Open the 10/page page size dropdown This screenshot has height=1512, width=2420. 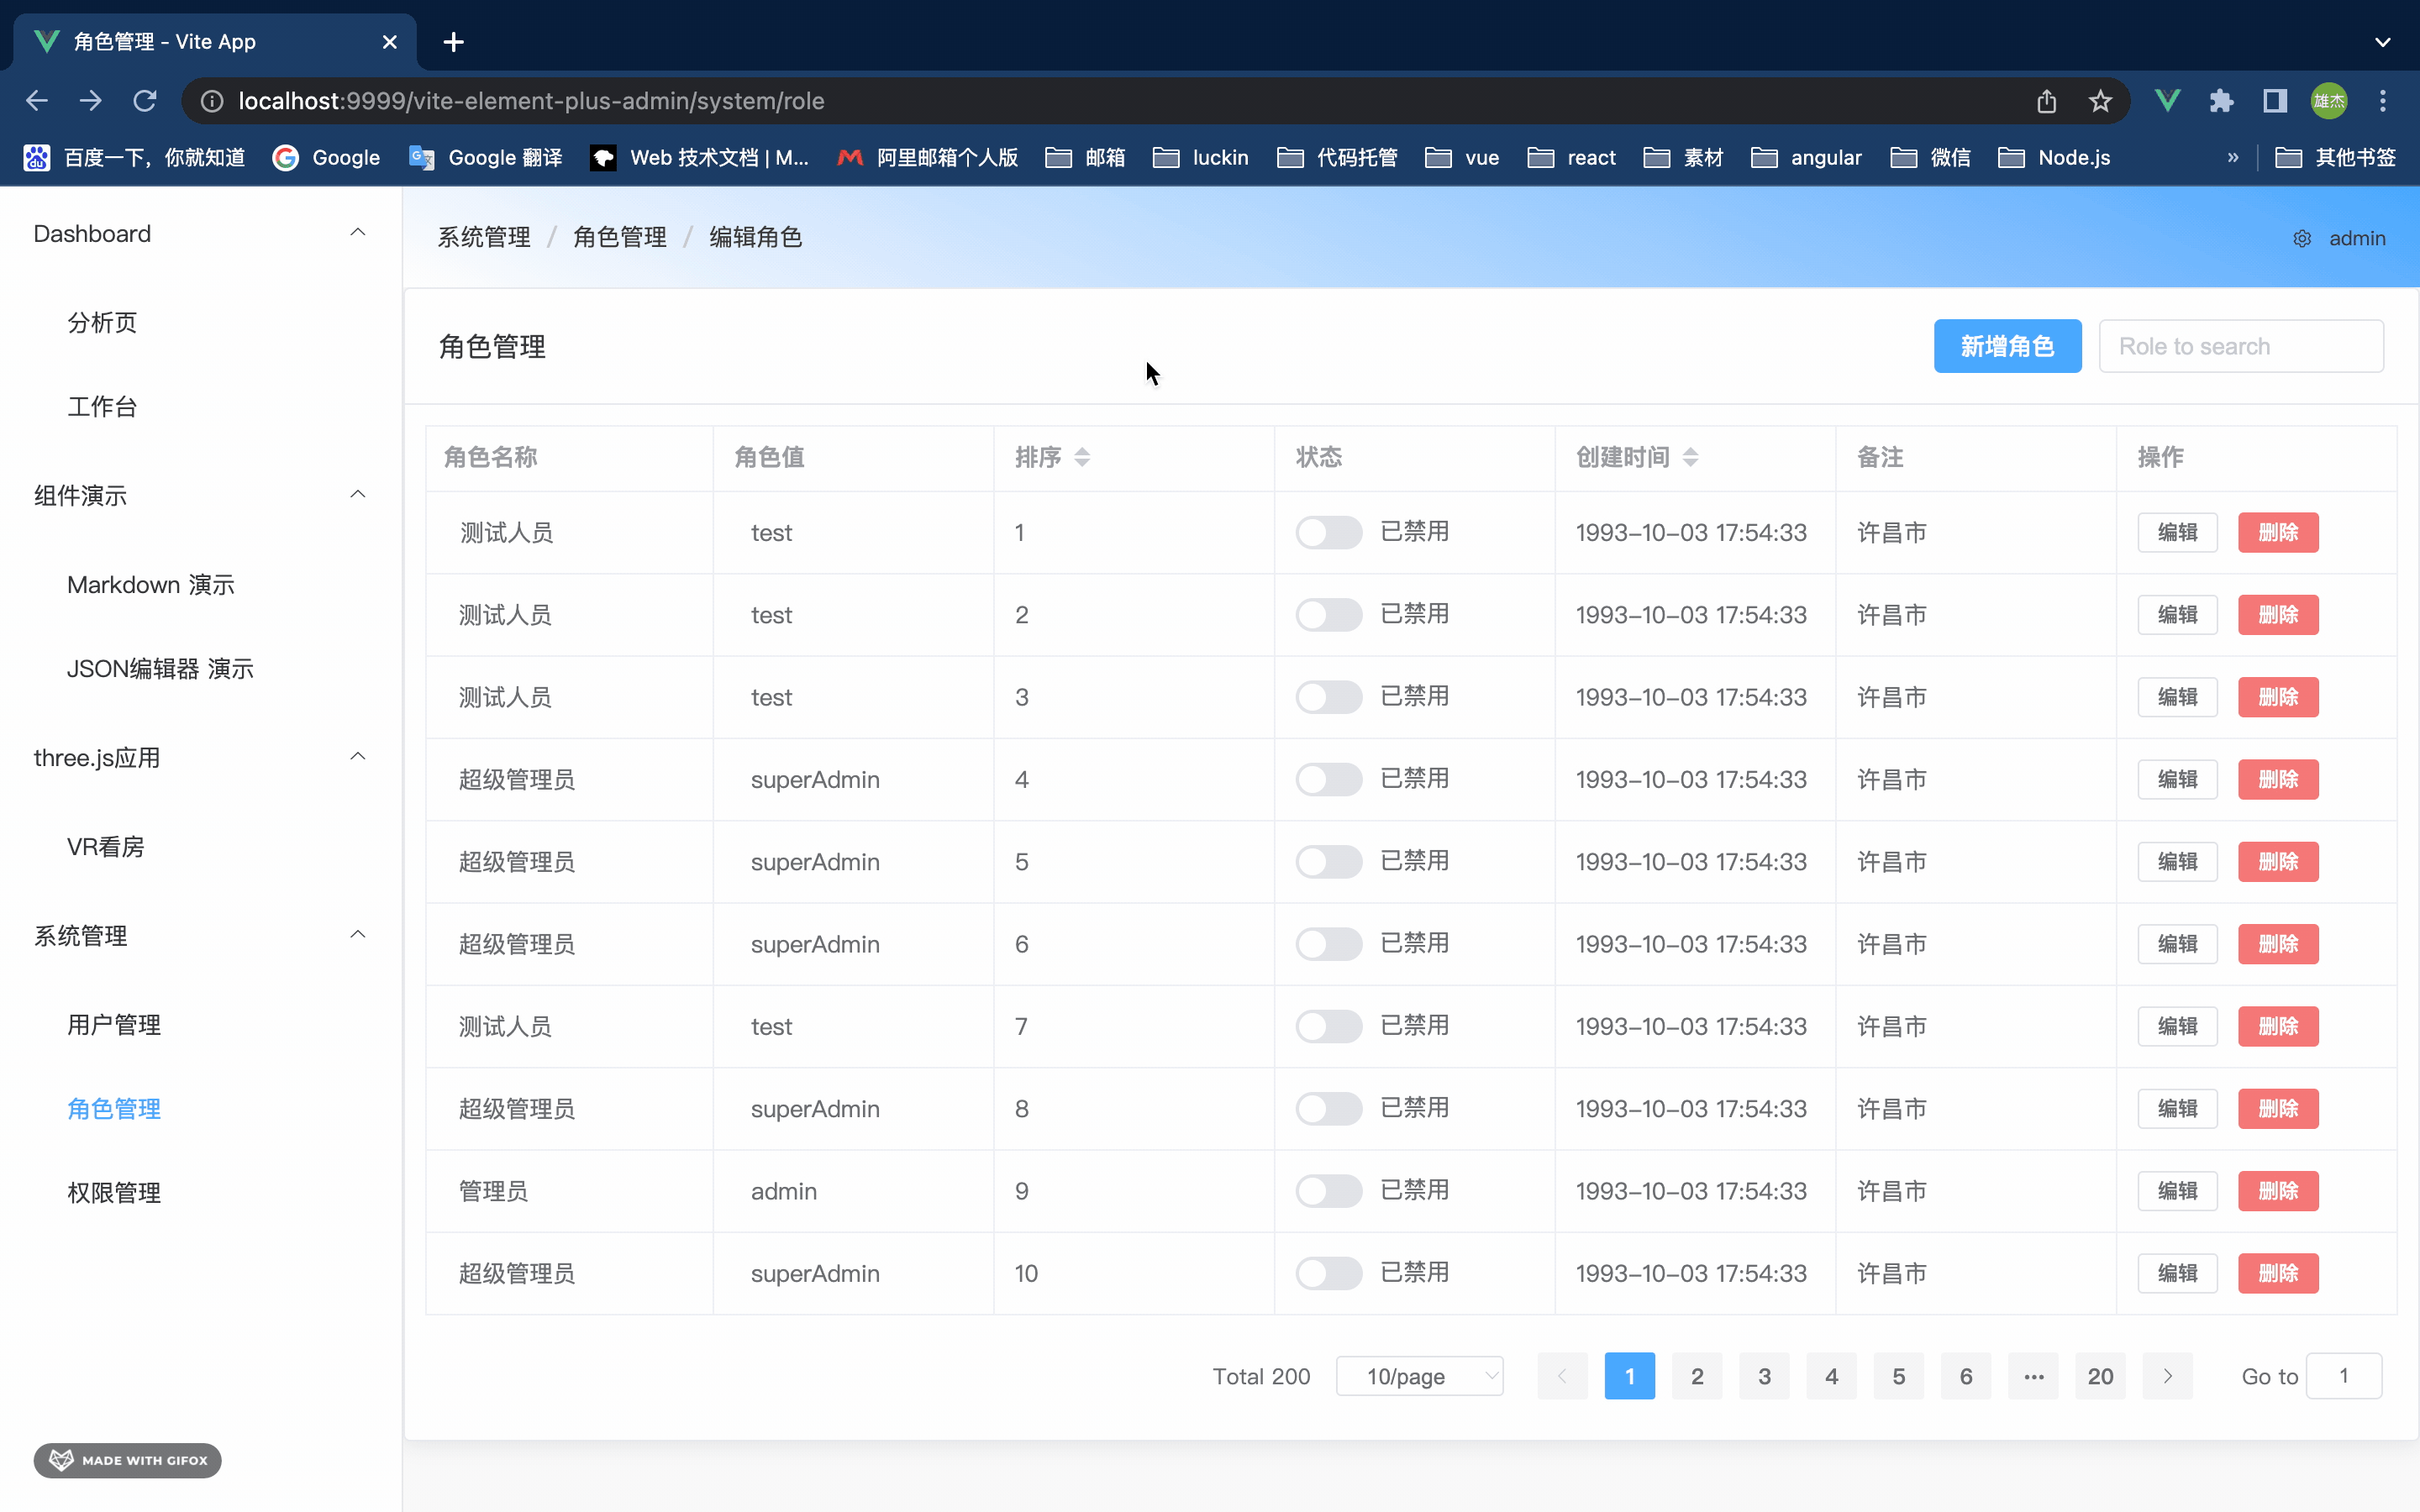point(1419,1376)
